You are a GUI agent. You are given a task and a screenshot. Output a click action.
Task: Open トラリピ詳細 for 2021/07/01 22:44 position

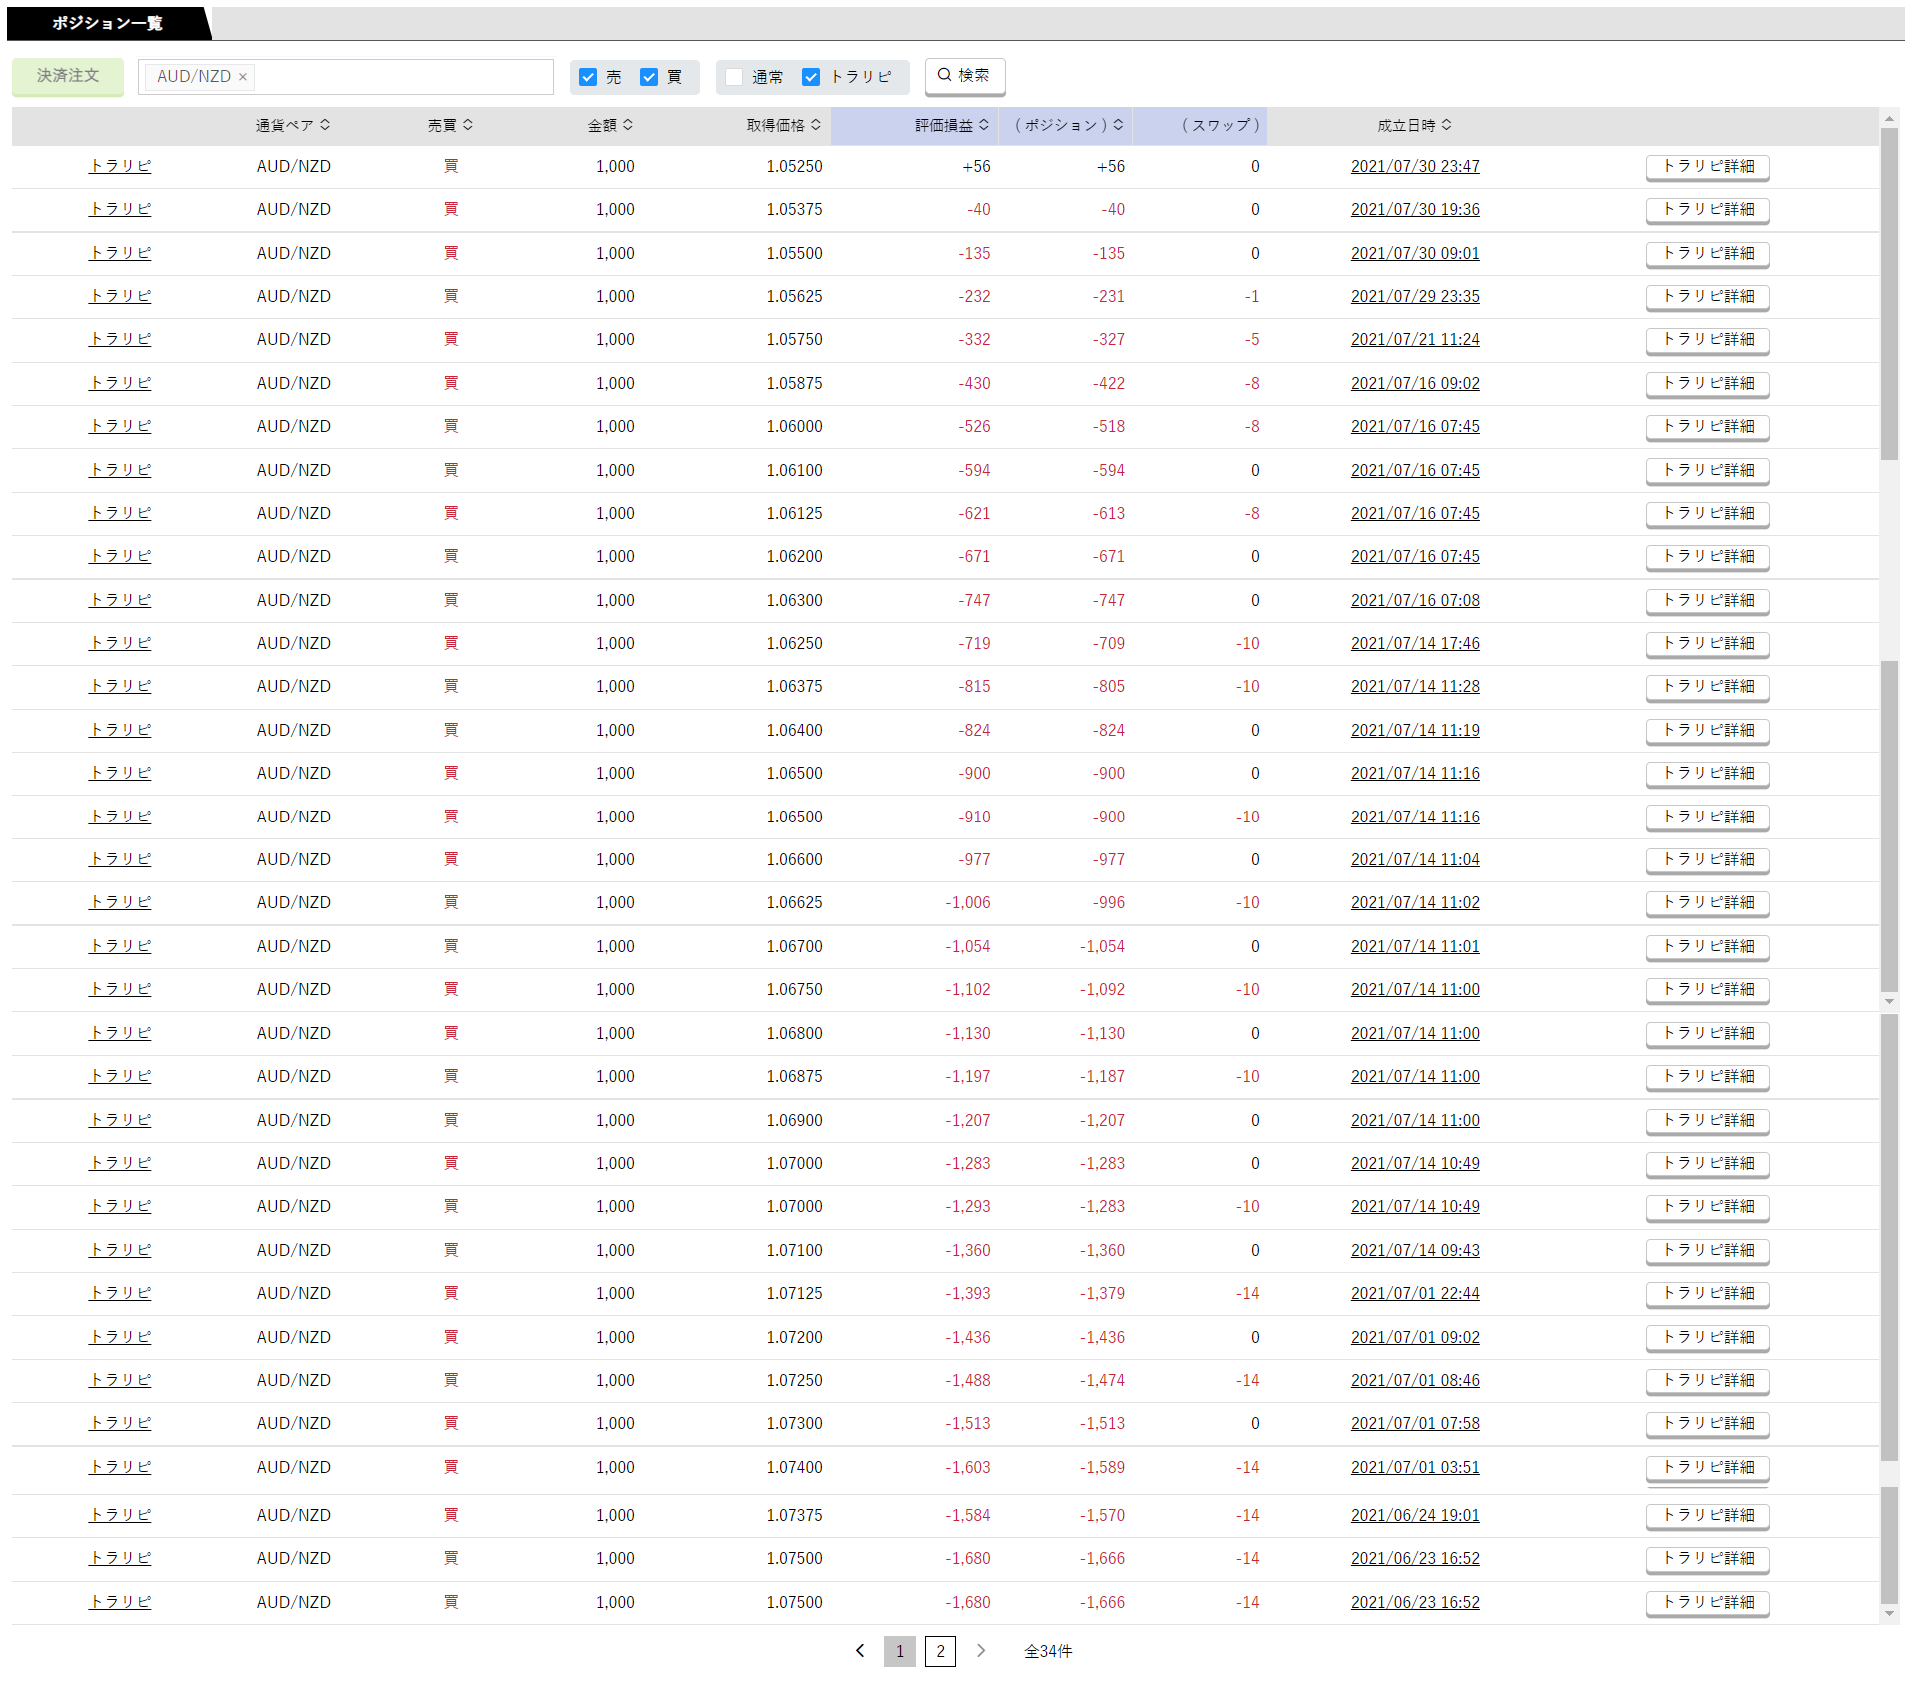[1708, 1294]
